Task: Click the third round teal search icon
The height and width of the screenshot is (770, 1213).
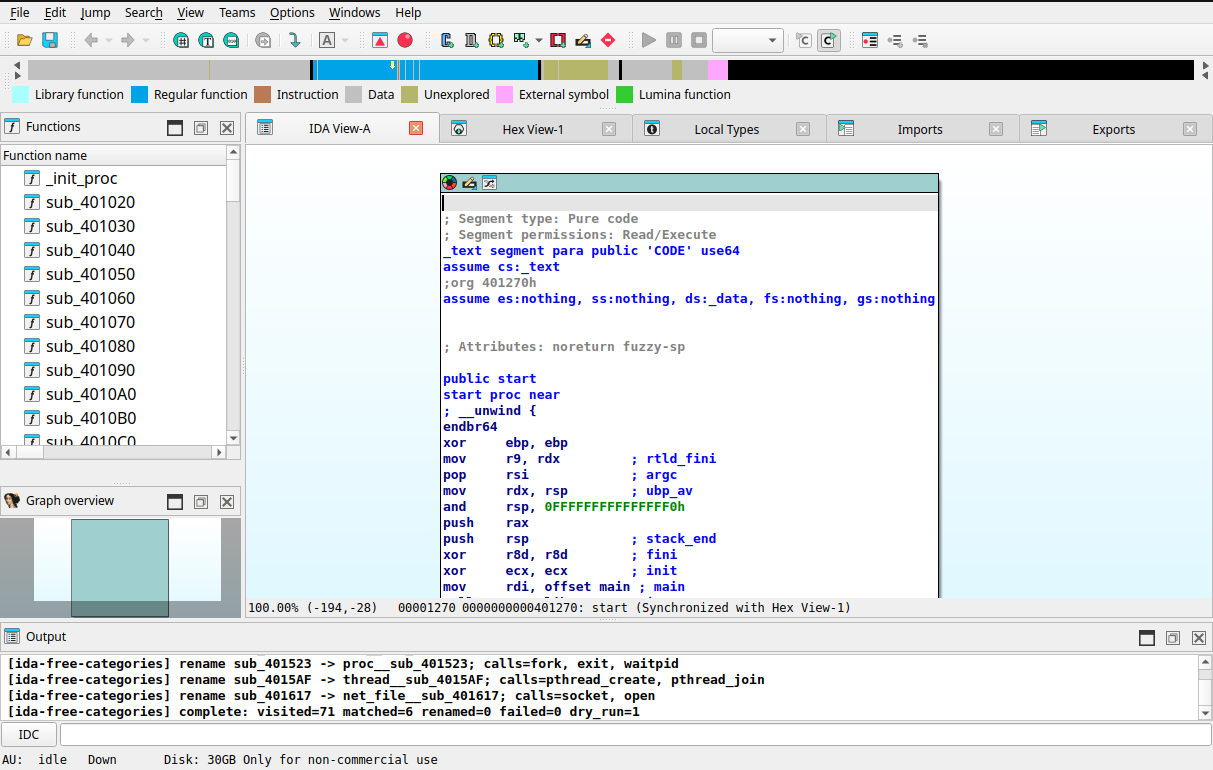Action: pos(231,40)
